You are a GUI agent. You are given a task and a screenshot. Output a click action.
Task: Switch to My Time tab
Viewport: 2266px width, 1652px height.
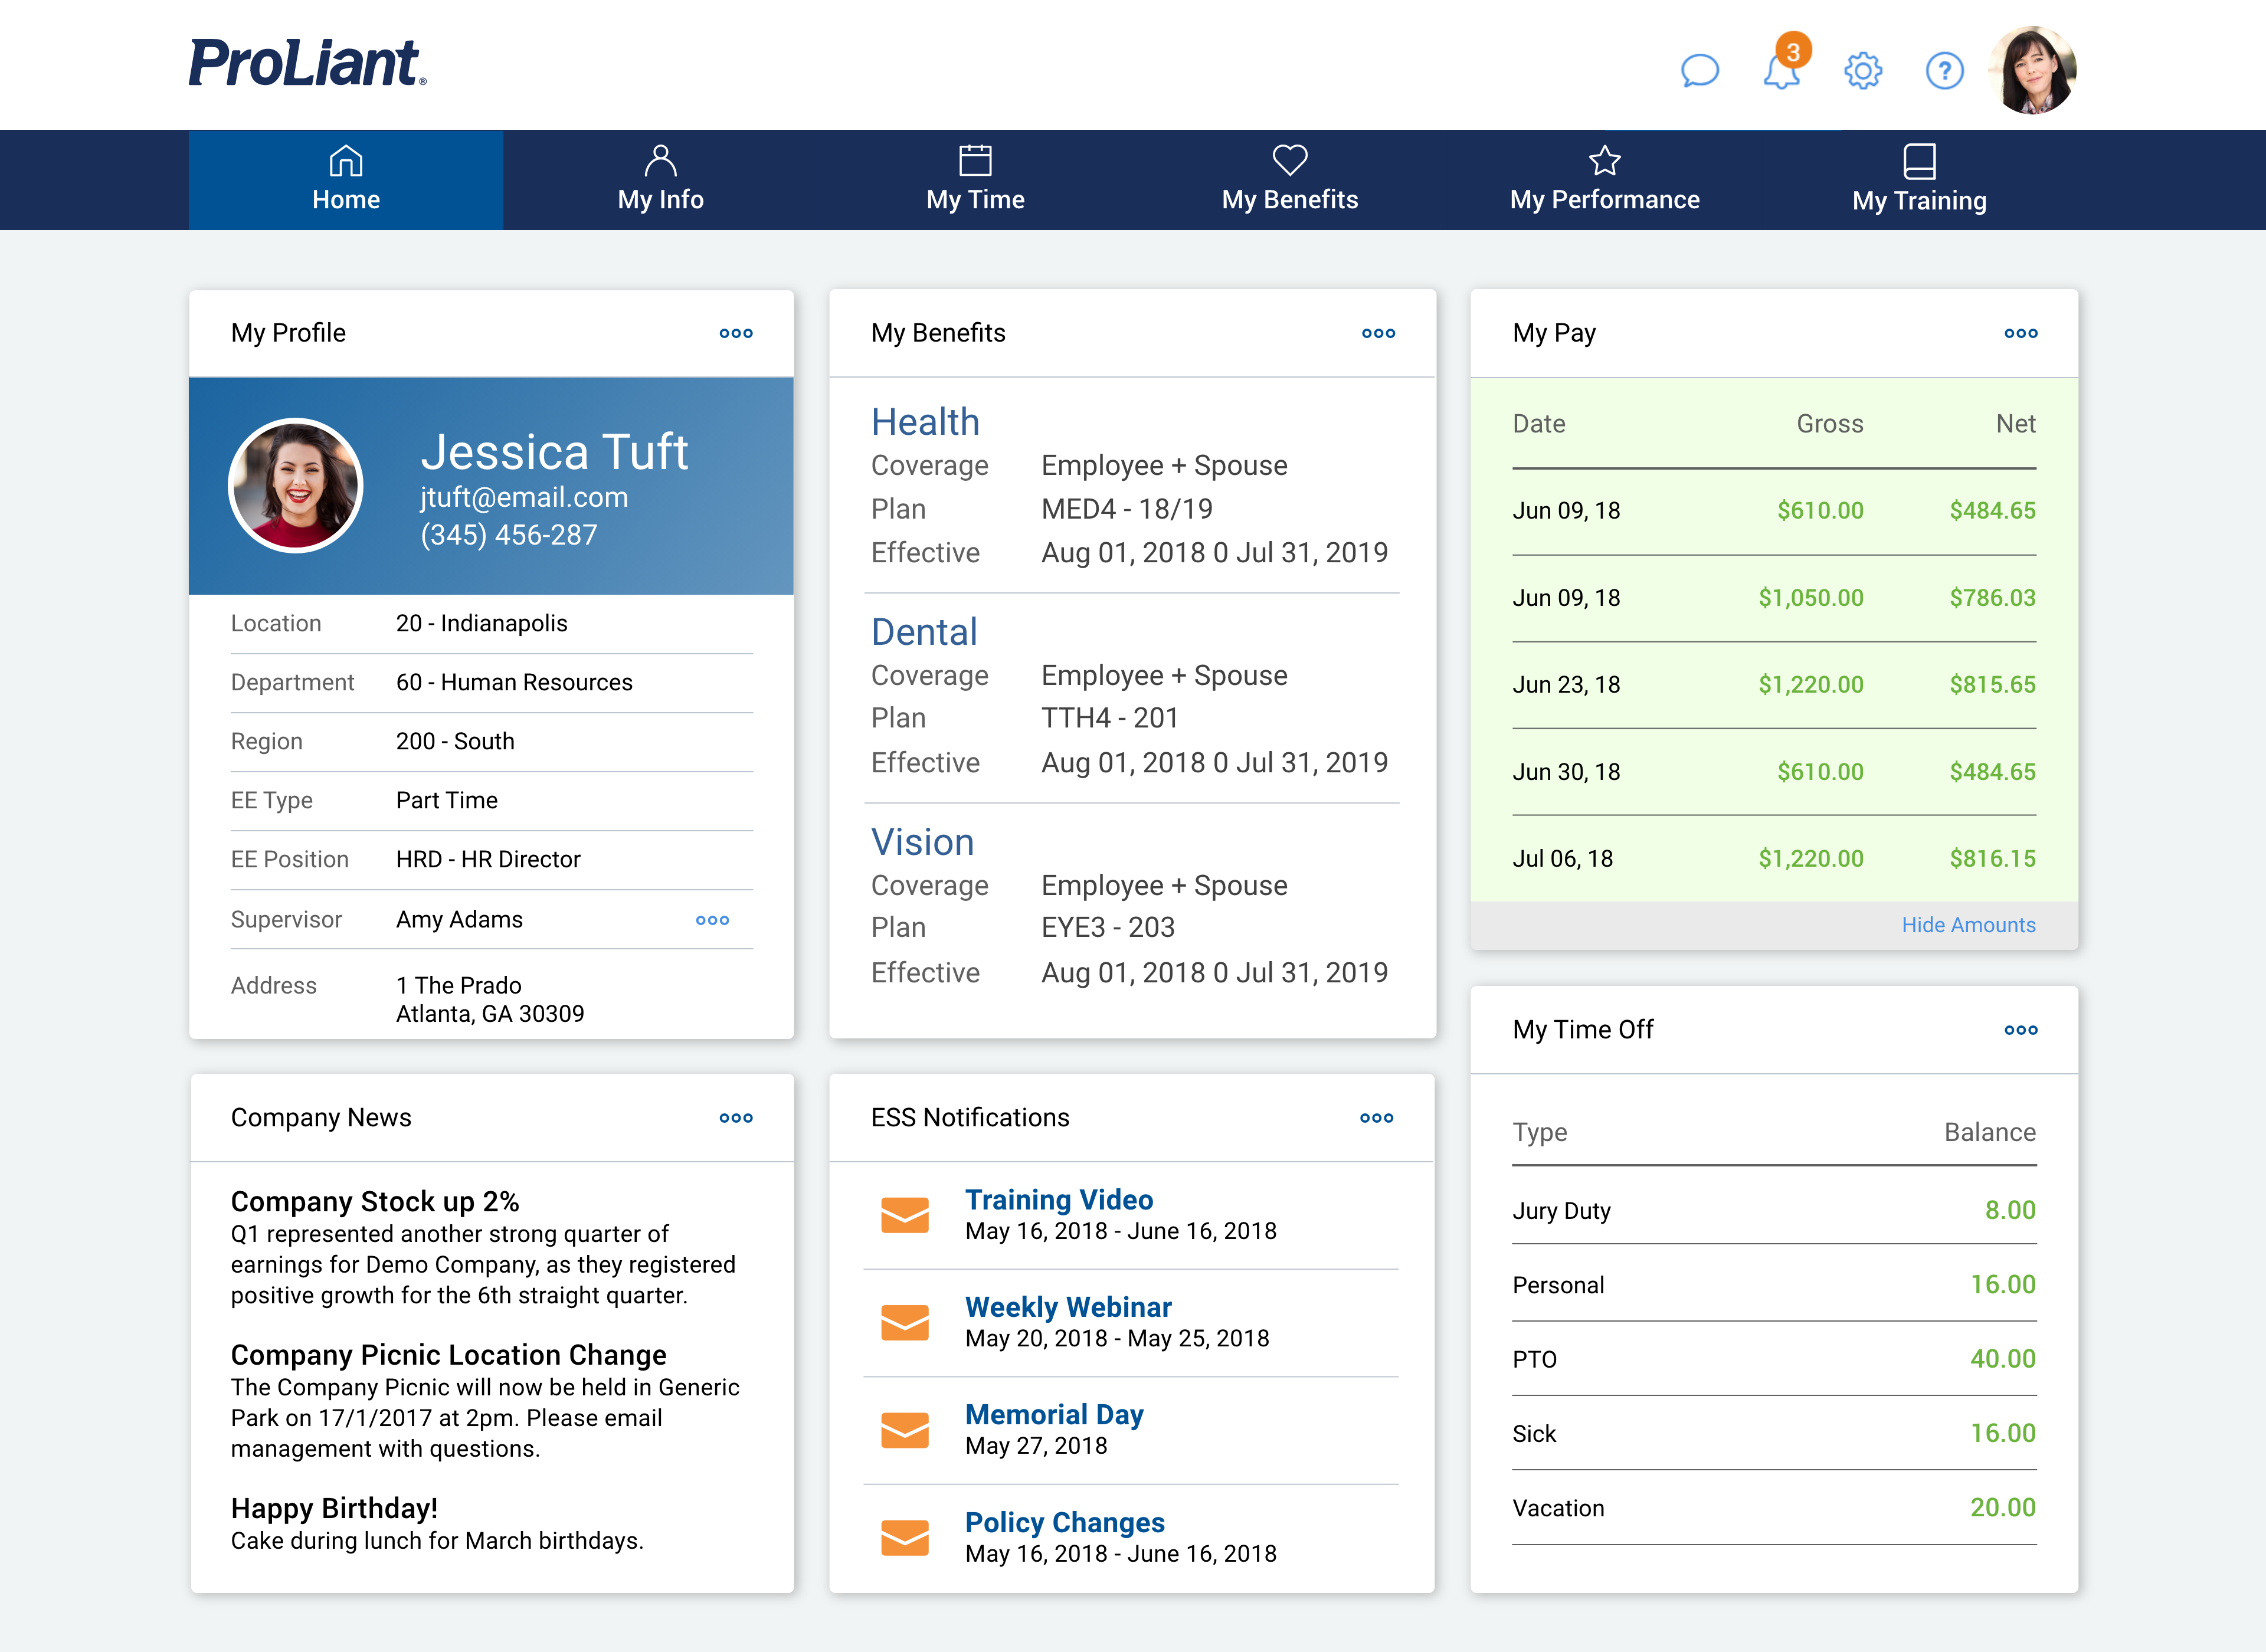(x=975, y=180)
